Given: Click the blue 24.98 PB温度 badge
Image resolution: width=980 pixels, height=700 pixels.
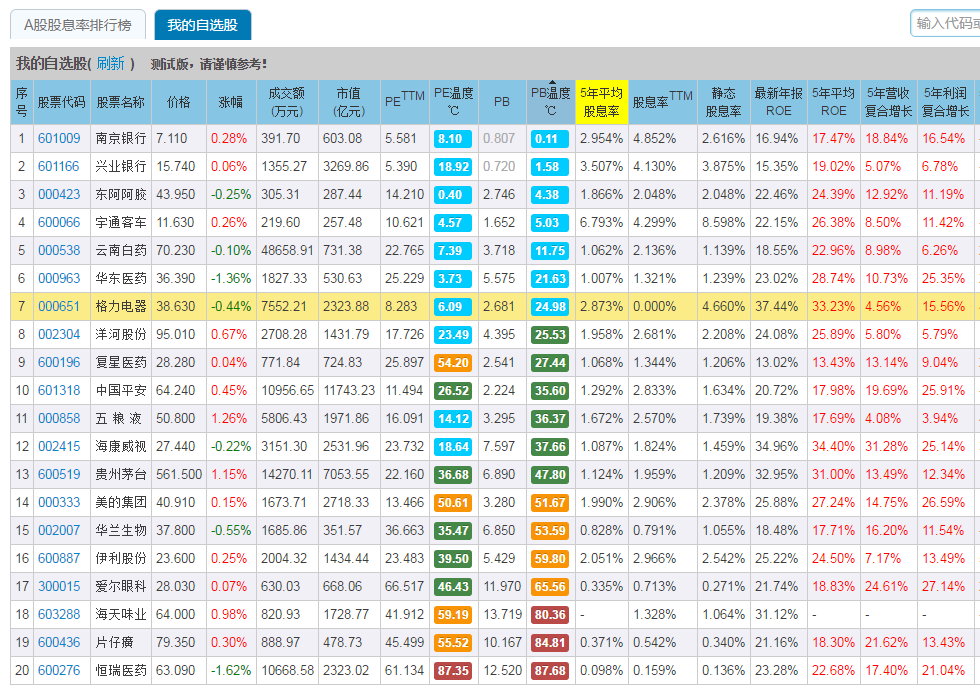Looking at the screenshot, I should pos(550,306).
